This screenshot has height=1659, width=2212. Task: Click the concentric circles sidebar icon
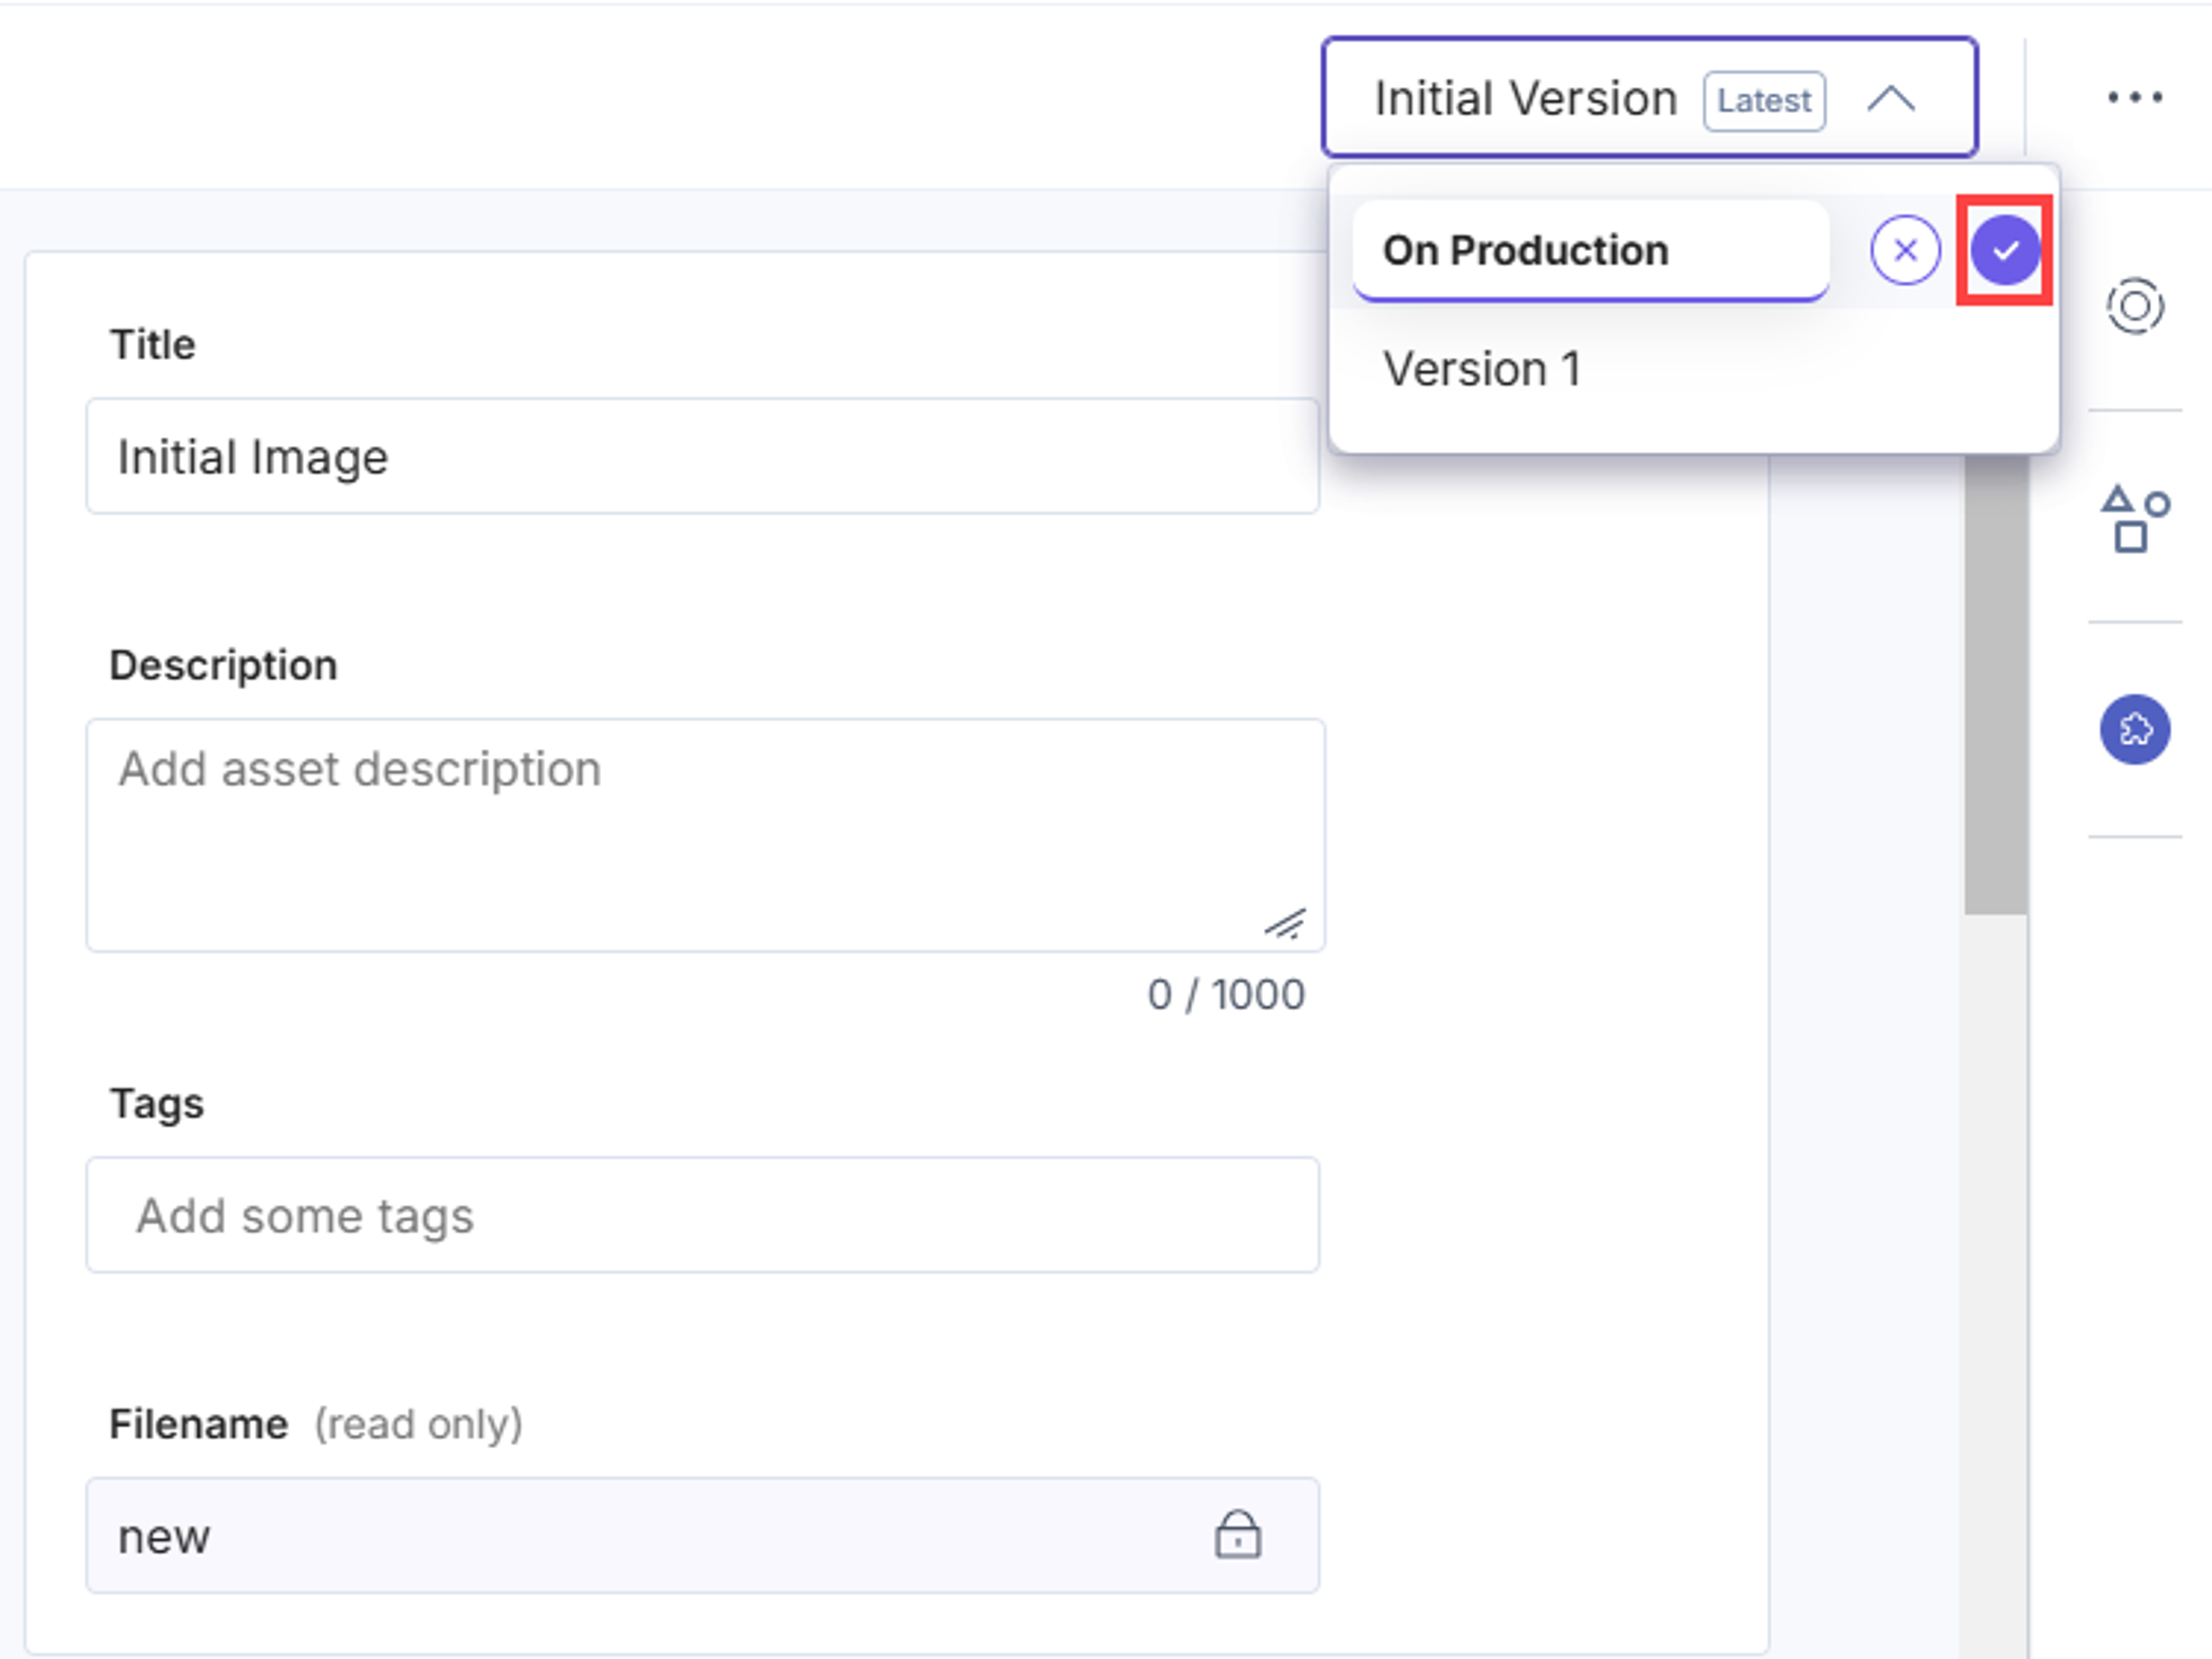click(x=2135, y=306)
